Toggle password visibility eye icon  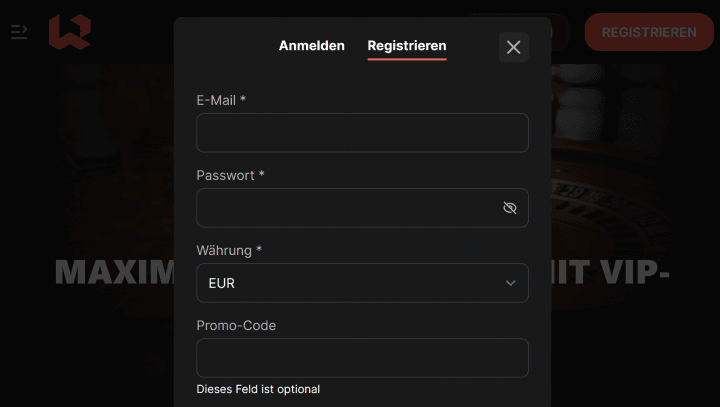click(x=510, y=208)
